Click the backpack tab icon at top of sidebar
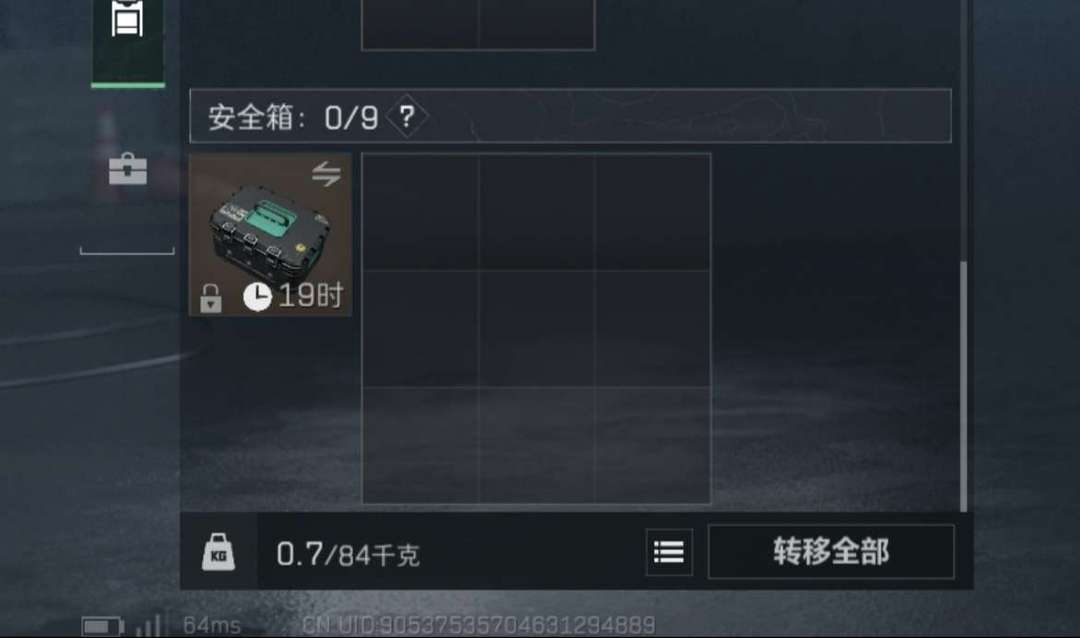 click(127, 19)
